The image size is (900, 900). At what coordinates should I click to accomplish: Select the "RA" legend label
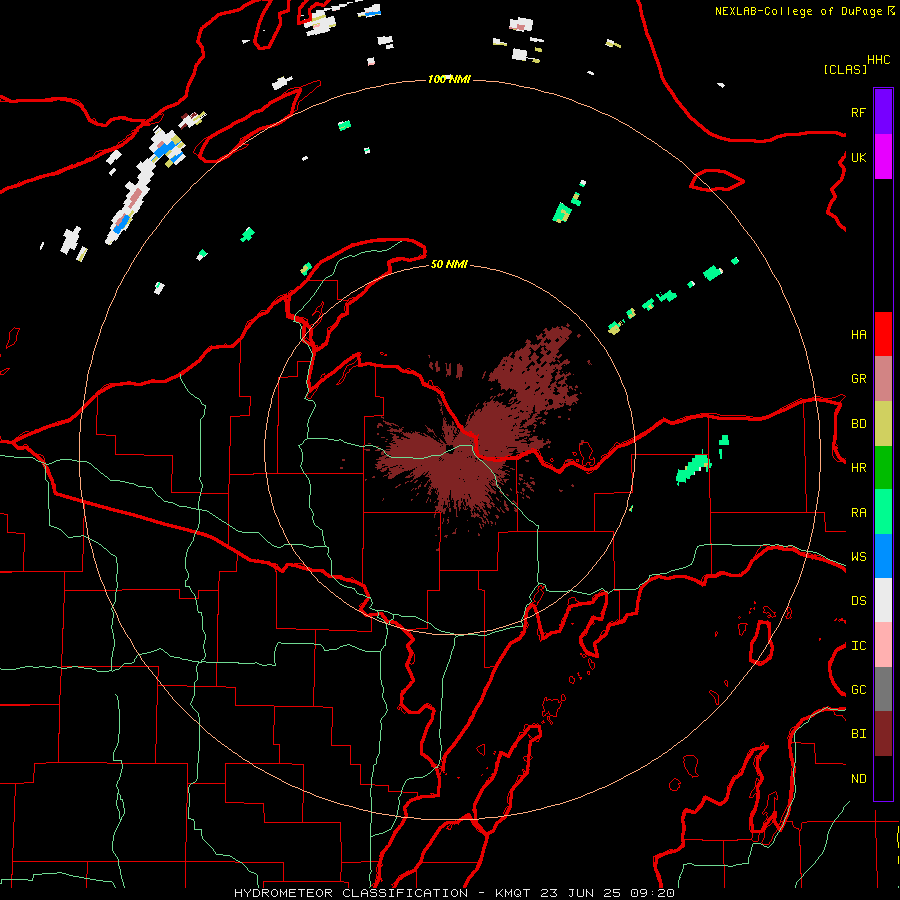[x=858, y=513]
